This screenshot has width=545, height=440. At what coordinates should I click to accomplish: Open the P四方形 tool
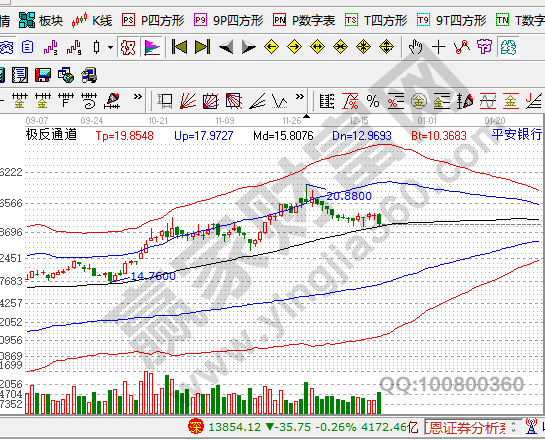pyautogui.click(x=153, y=21)
